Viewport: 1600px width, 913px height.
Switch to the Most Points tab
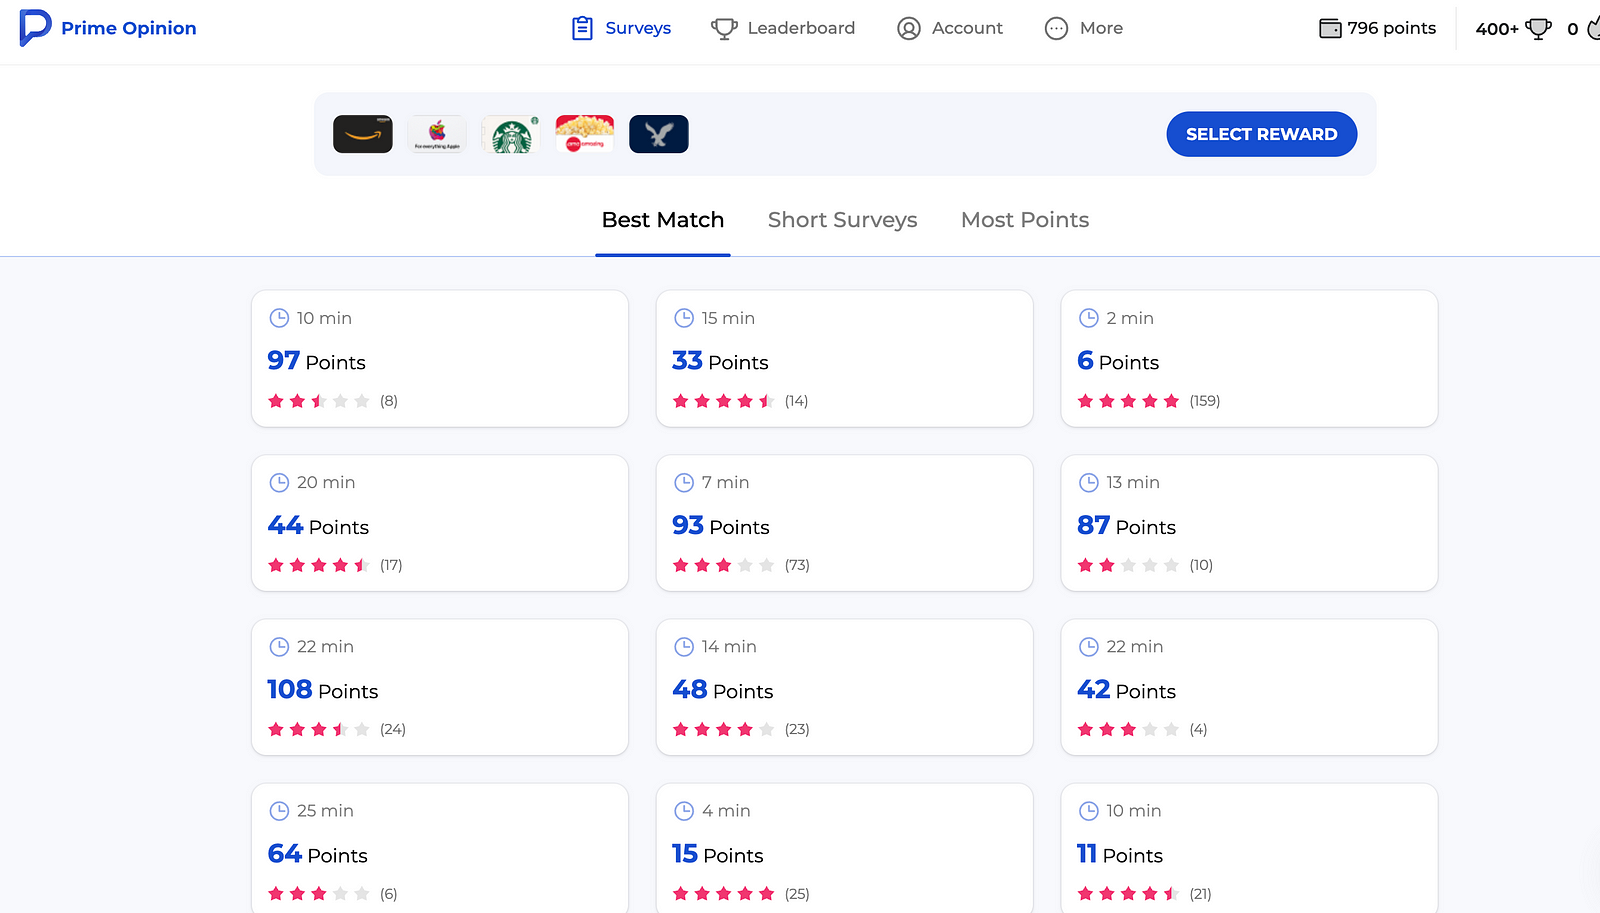tap(1024, 220)
